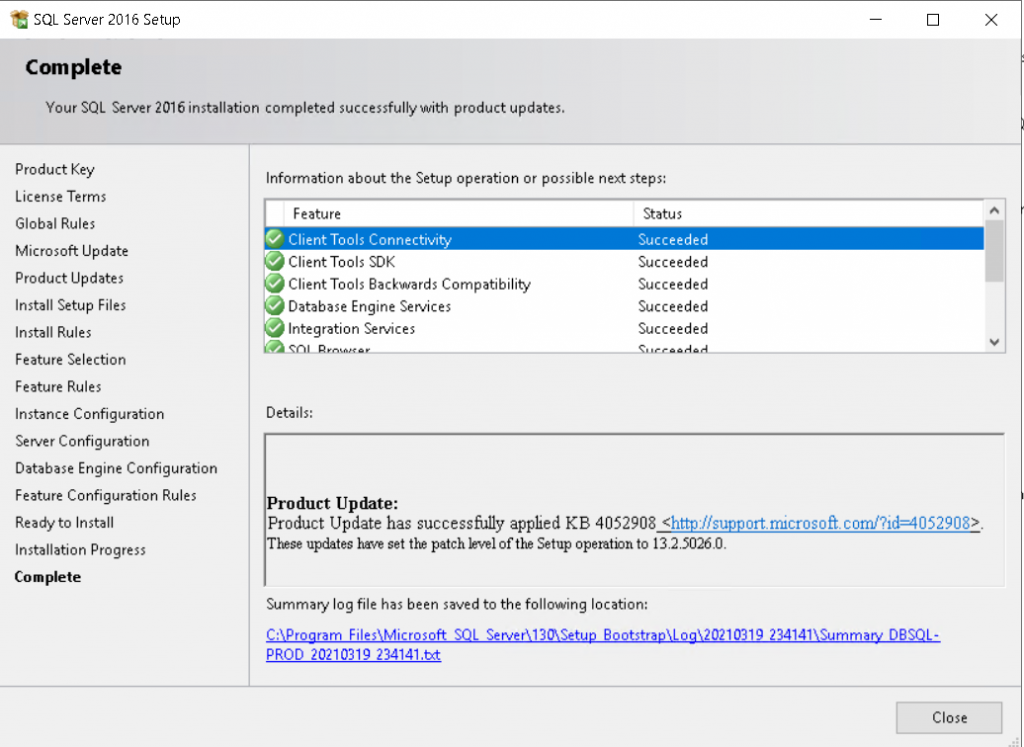Click Product Key step in sidebar
The image size is (1024, 747).
coord(55,169)
